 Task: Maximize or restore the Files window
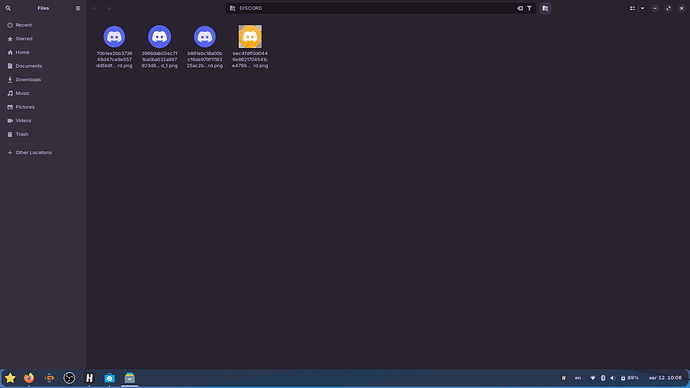pyautogui.click(x=668, y=8)
